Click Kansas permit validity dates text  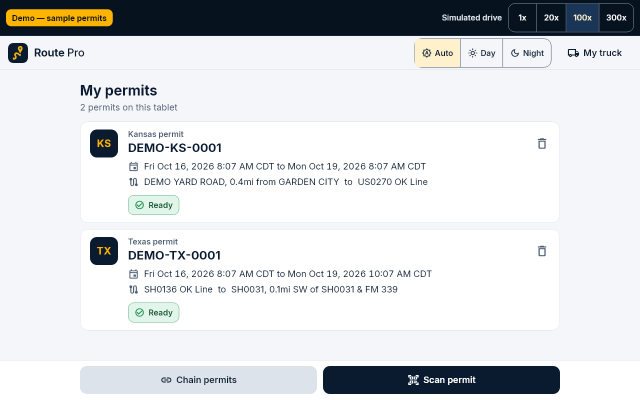coord(285,167)
